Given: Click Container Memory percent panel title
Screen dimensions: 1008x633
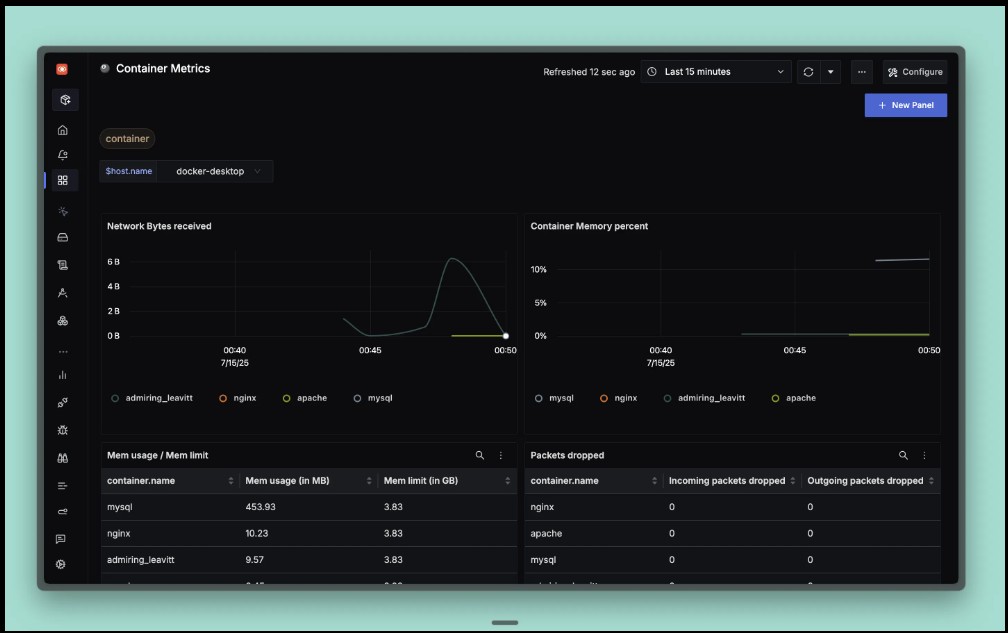Looking at the screenshot, I should click(x=589, y=226).
